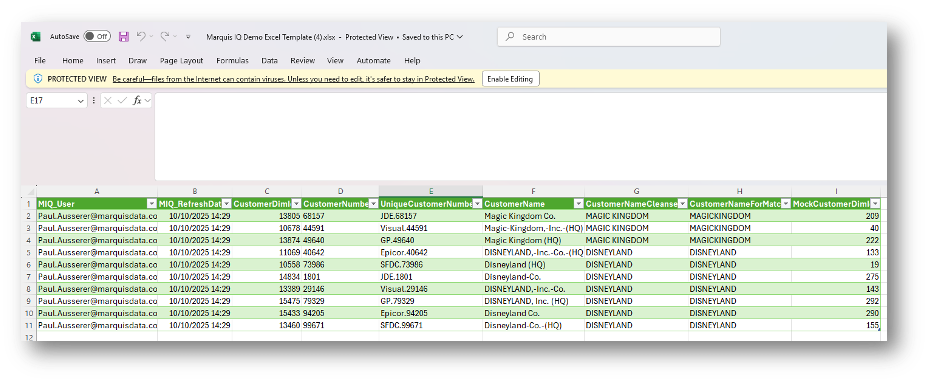Open the Help tab
Viewport: 929px width, 384px height.
point(412,60)
